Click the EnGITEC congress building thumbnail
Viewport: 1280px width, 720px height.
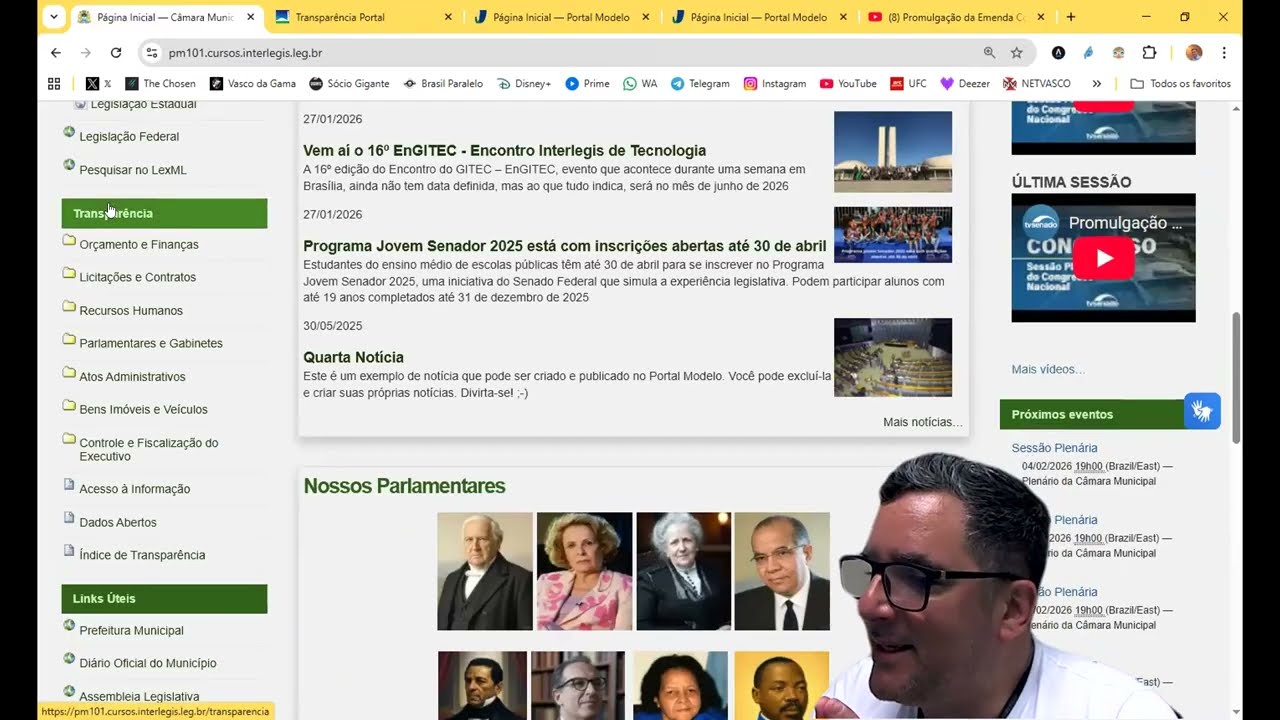[x=893, y=152]
